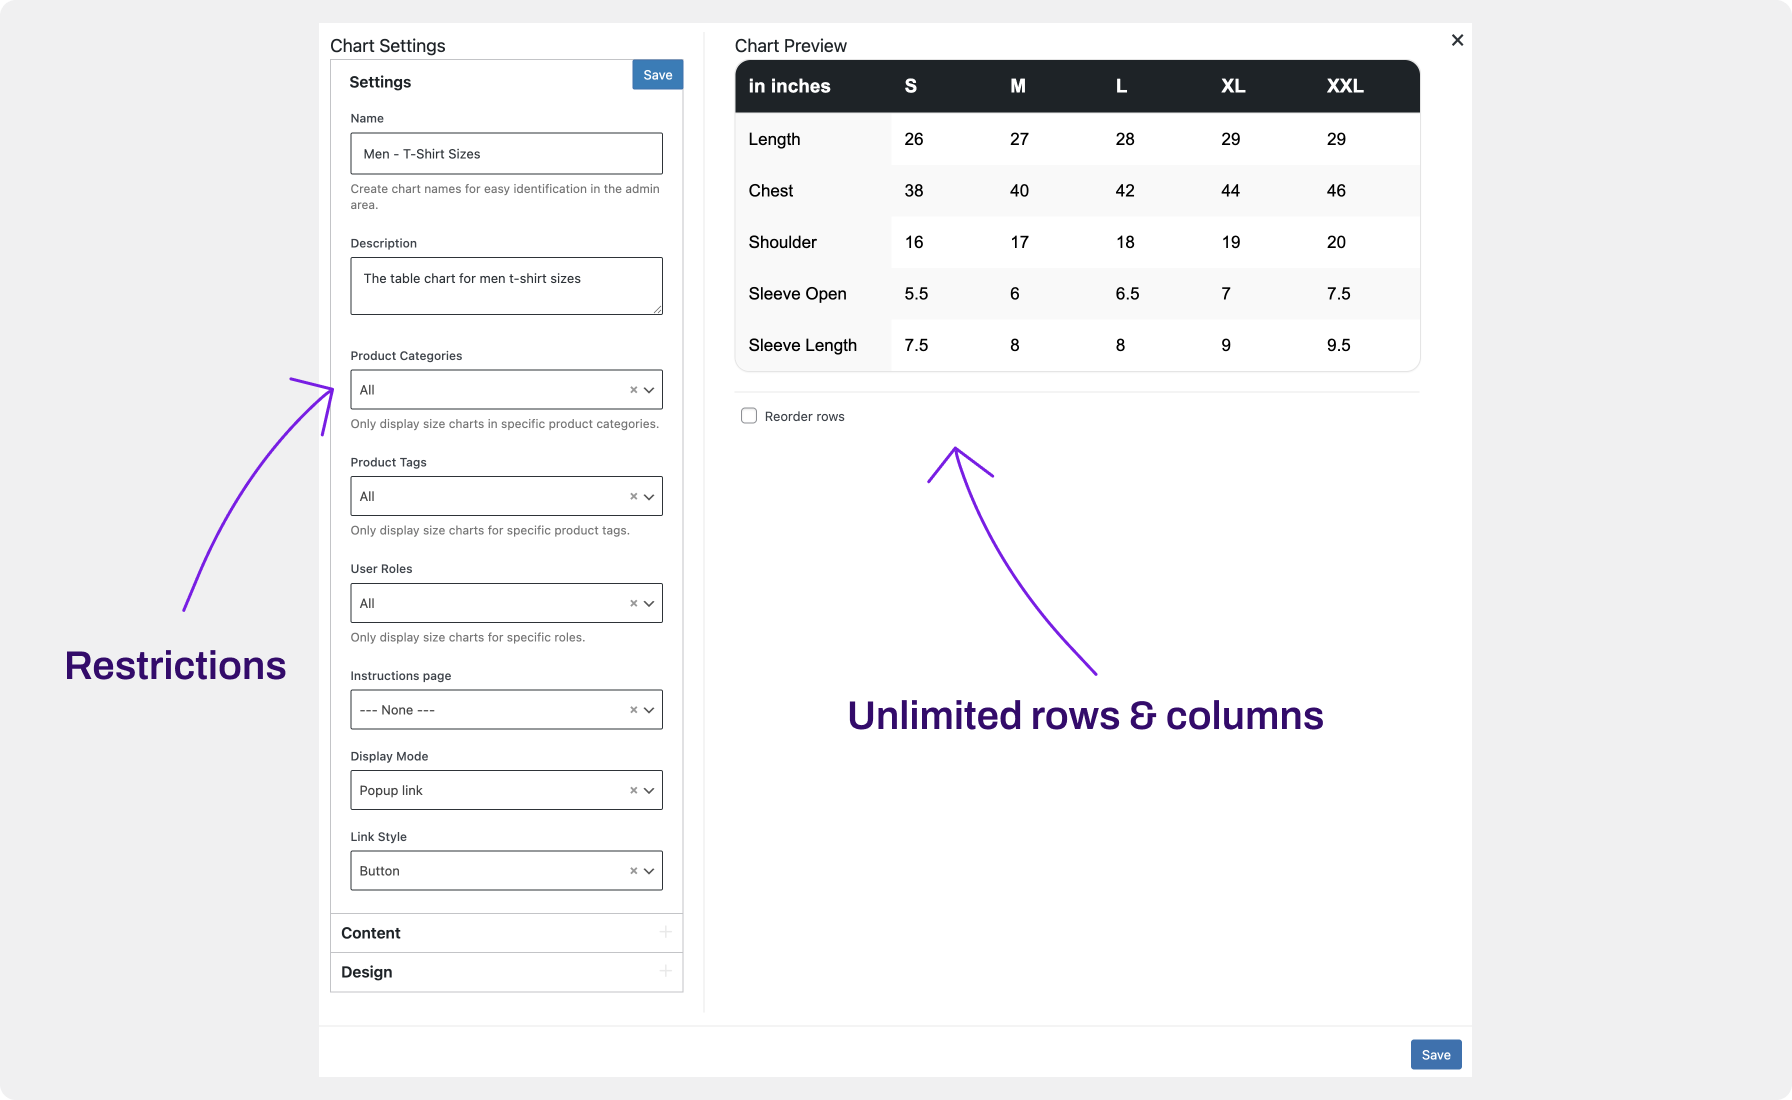Open the User Roles dropdown
The image size is (1792, 1100).
649,603
